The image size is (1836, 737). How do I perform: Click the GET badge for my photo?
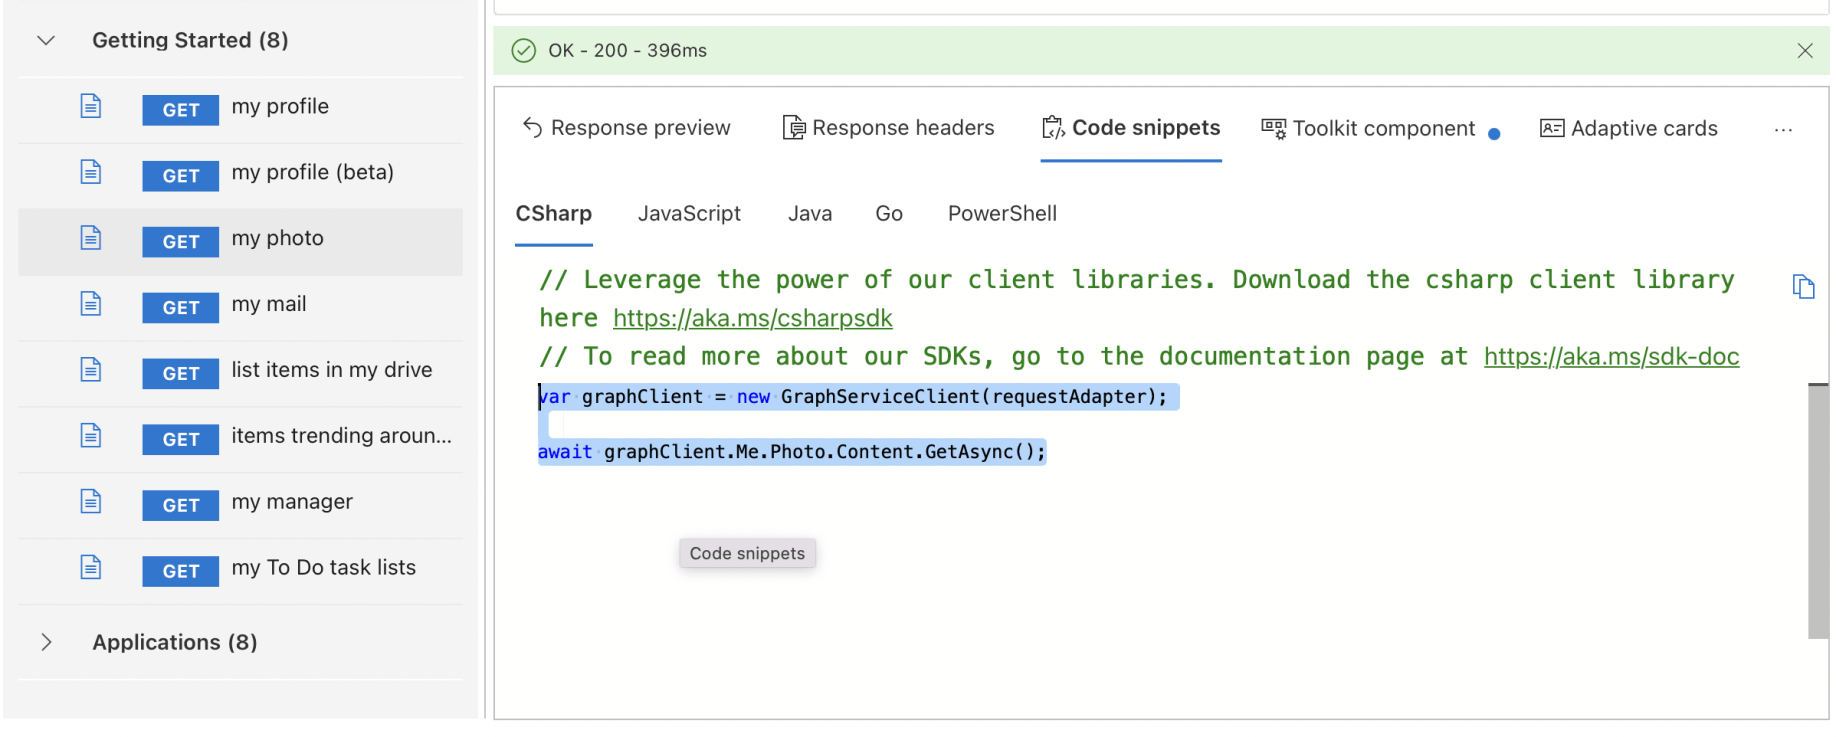pos(180,241)
